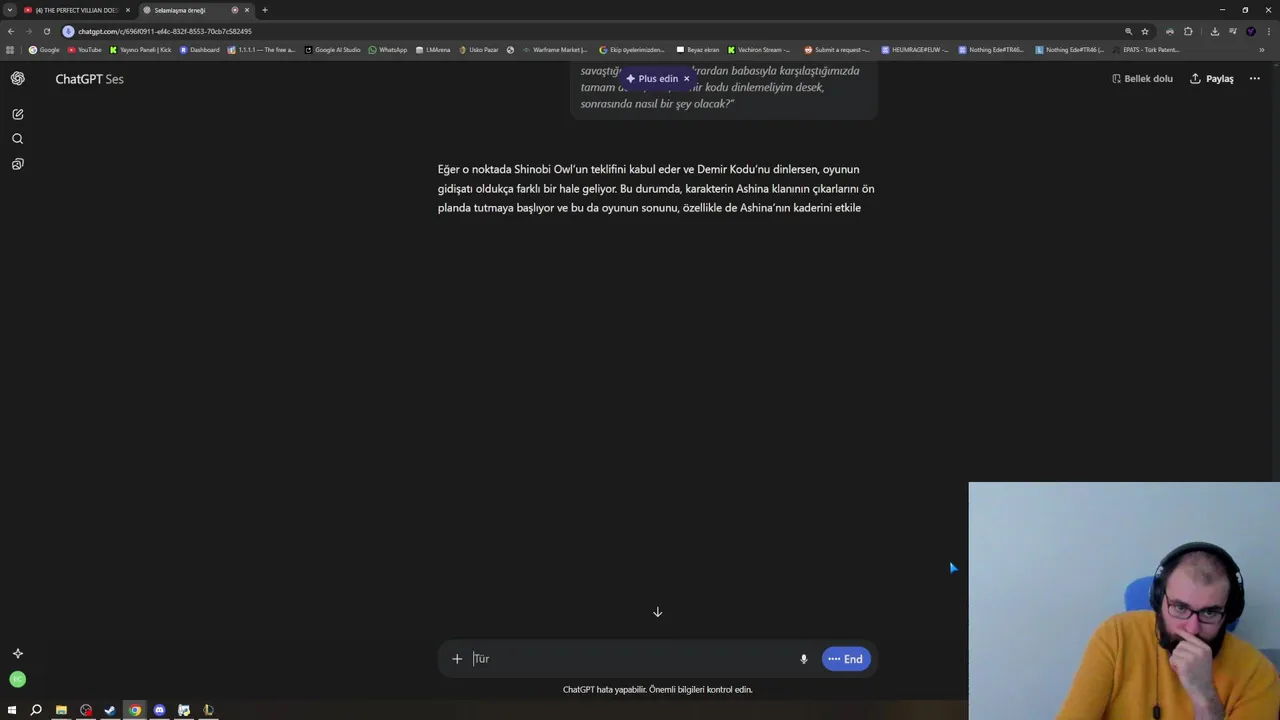This screenshot has width=1280, height=720.
Task: Open search chats in sidebar
Action: coord(17,139)
